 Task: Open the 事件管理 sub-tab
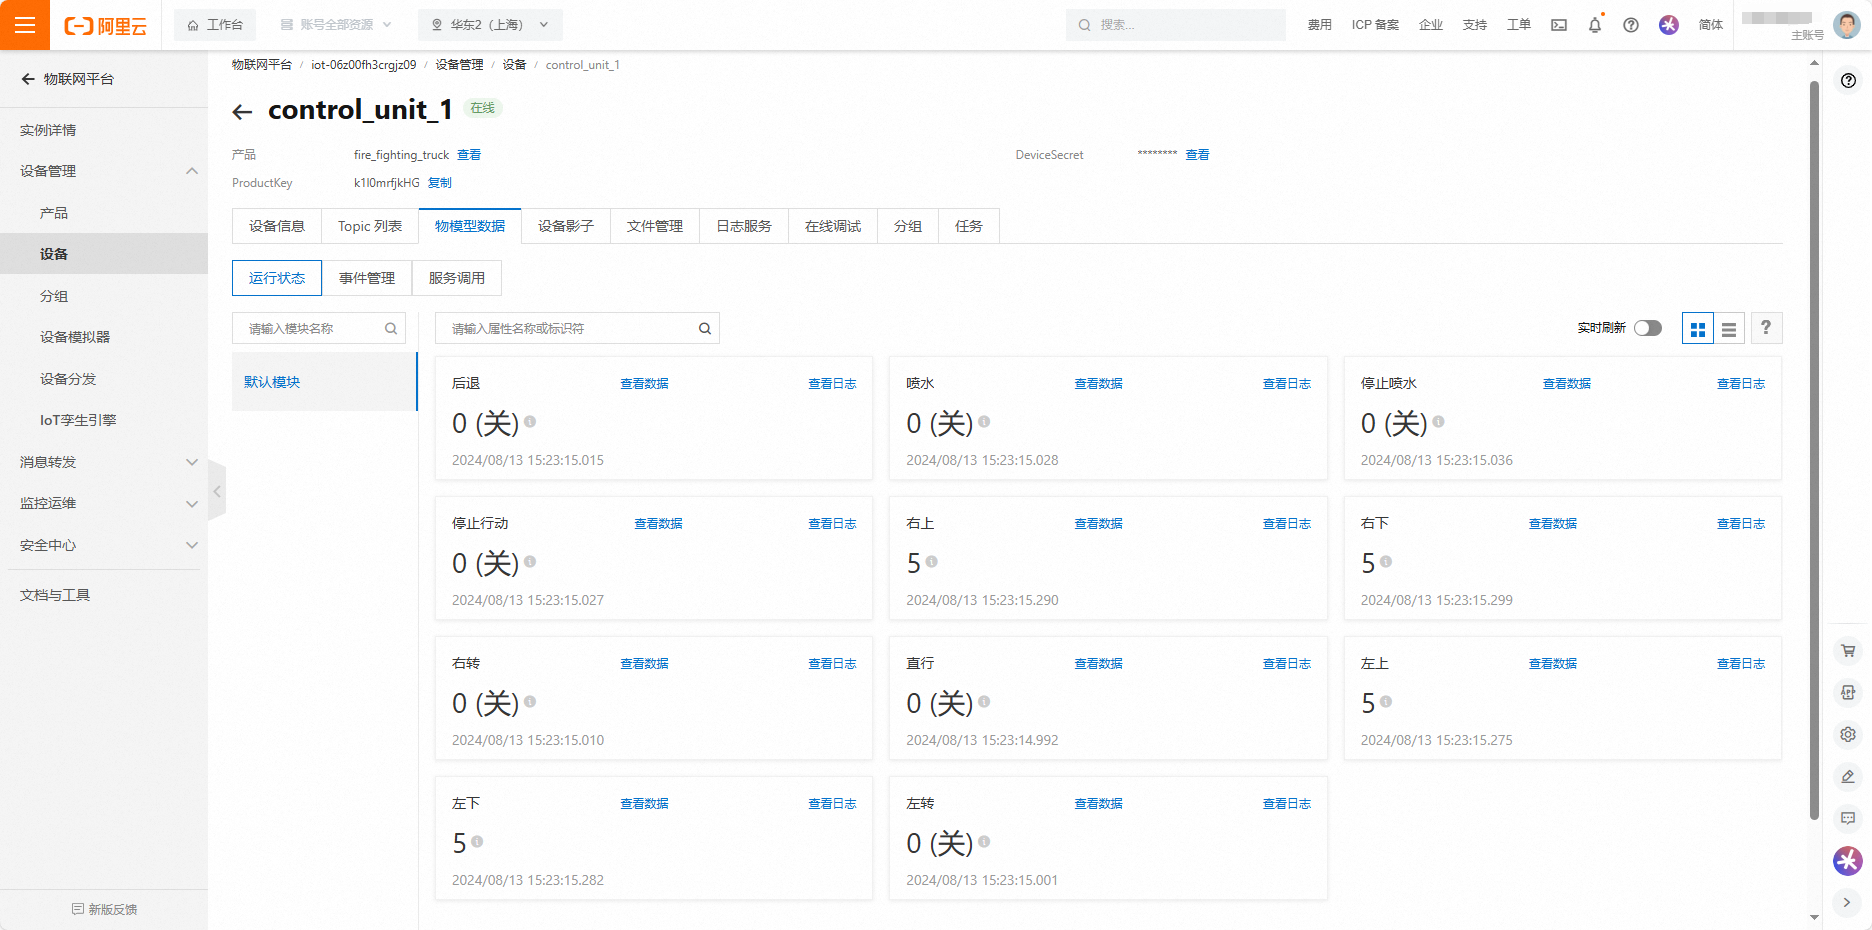coord(366,278)
